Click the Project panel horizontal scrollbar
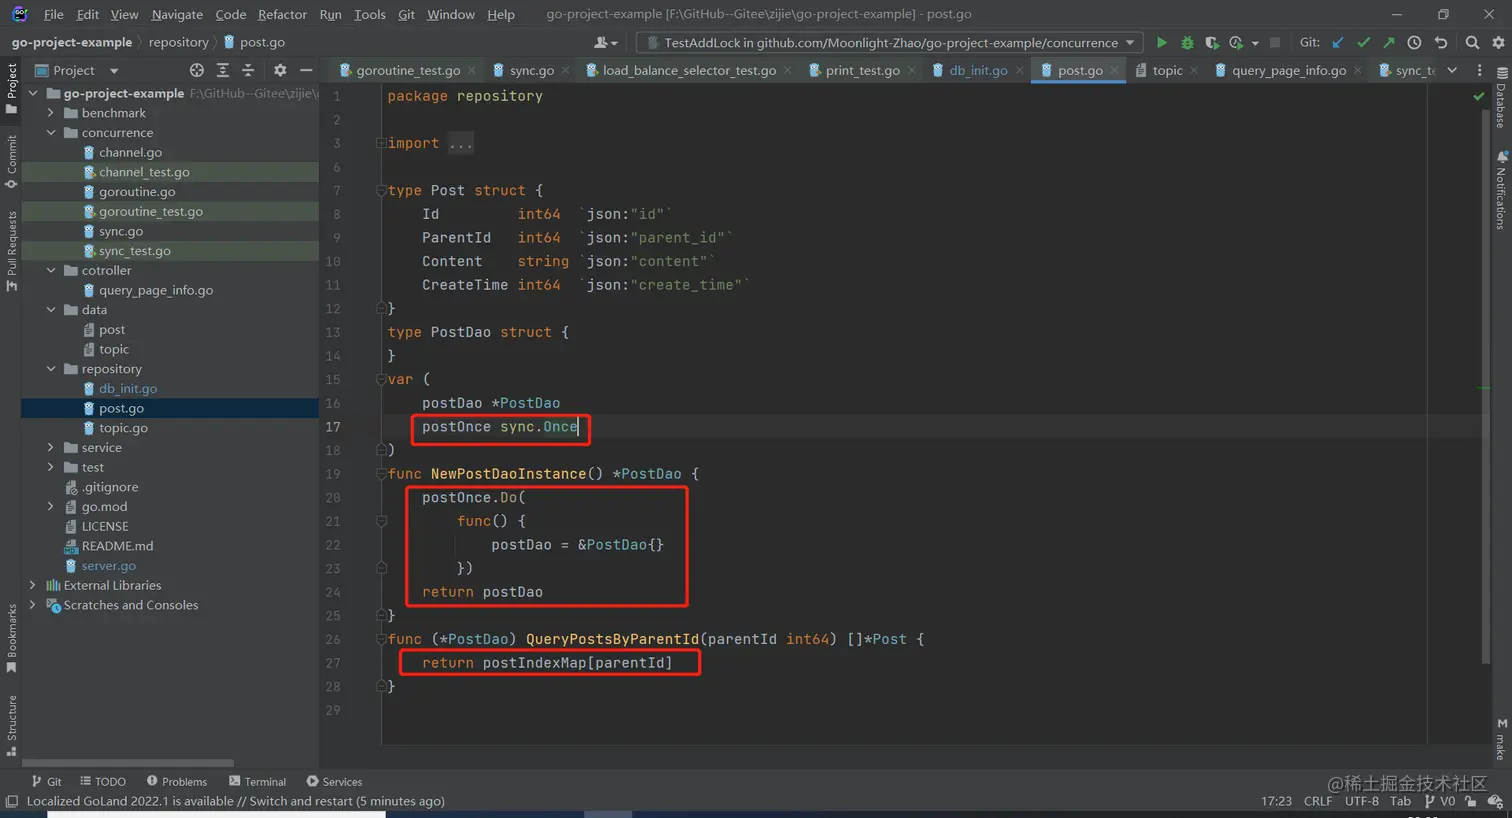The width and height of the screenshot is (1512, 818). point(128,762)
